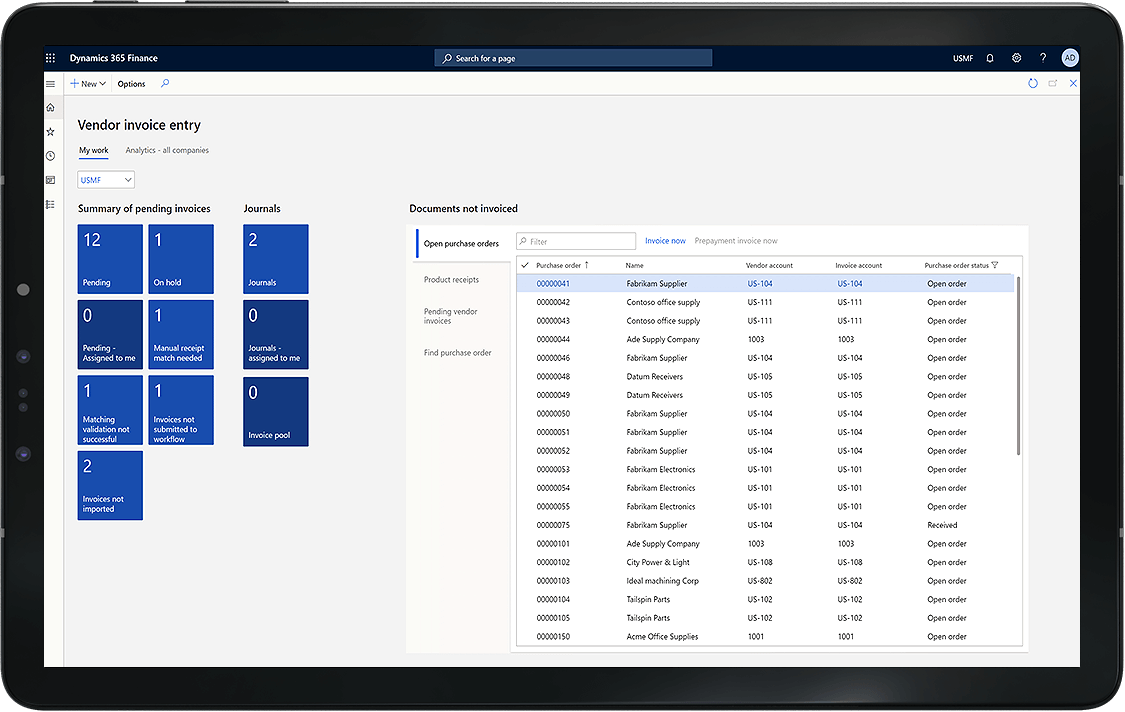Select the Product receipts tab
This screenshot has height=712, width=1125.
[451, 280]
